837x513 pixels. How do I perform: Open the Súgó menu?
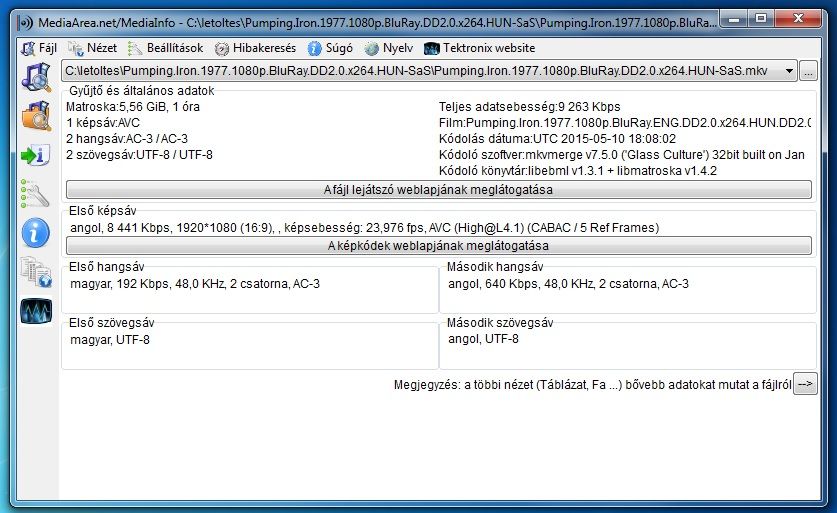tap(330, 48)
